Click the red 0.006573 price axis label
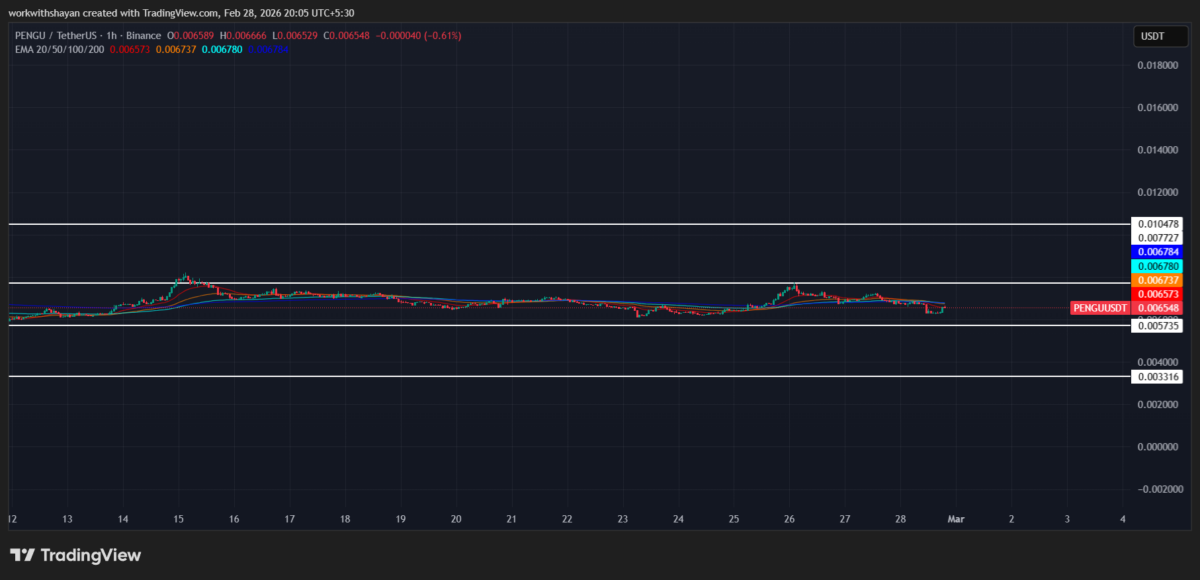This screenshot has width=1200, height=580. pos(1157,294)
